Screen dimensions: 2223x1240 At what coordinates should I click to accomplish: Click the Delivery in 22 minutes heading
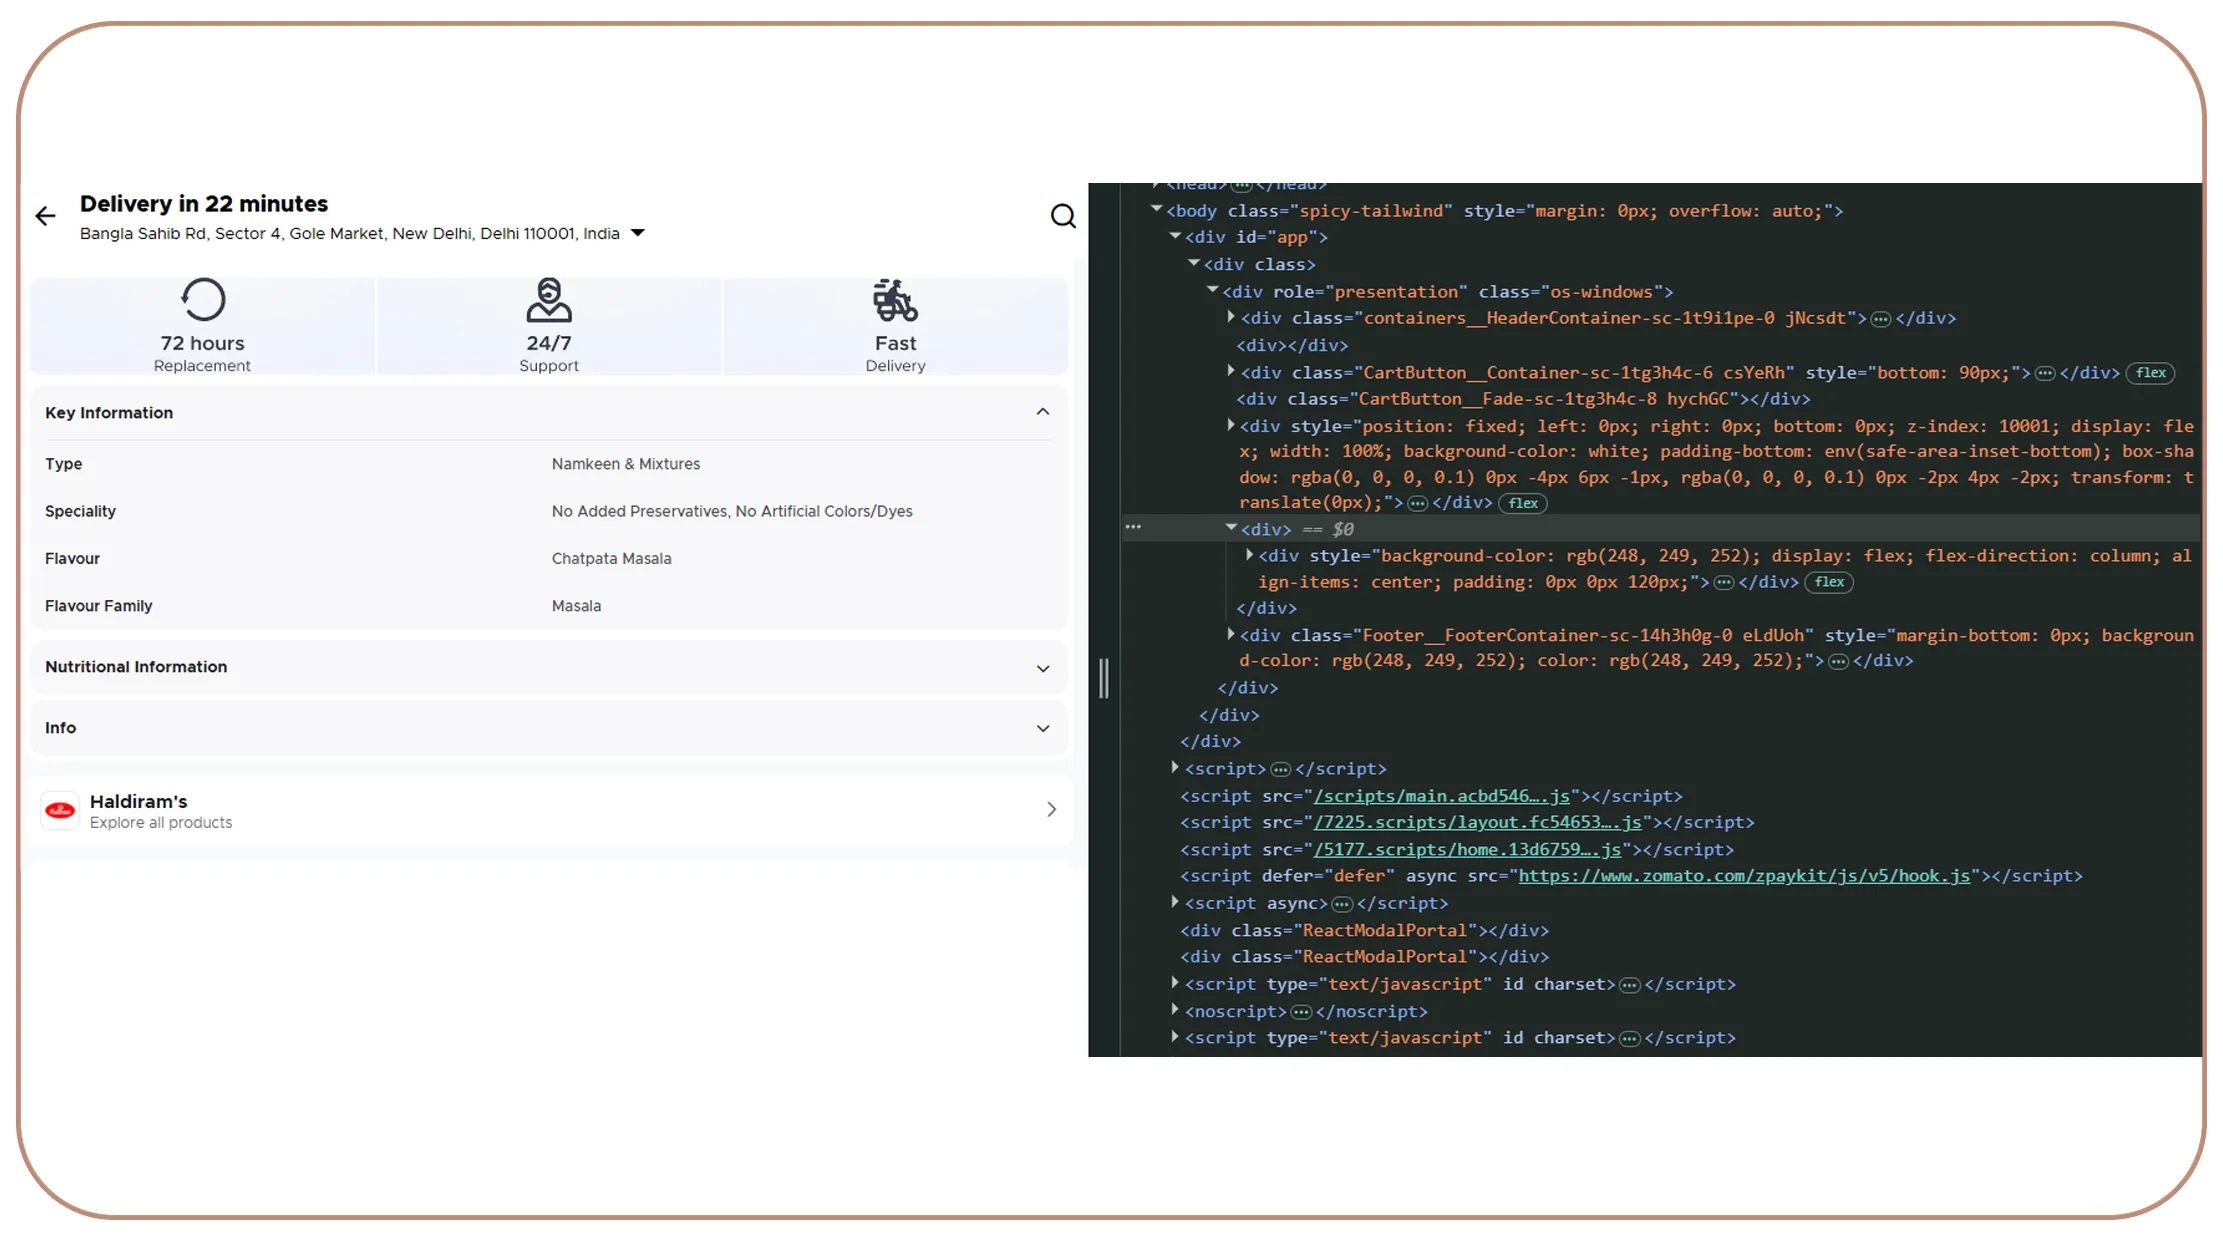tap(204, 204)
